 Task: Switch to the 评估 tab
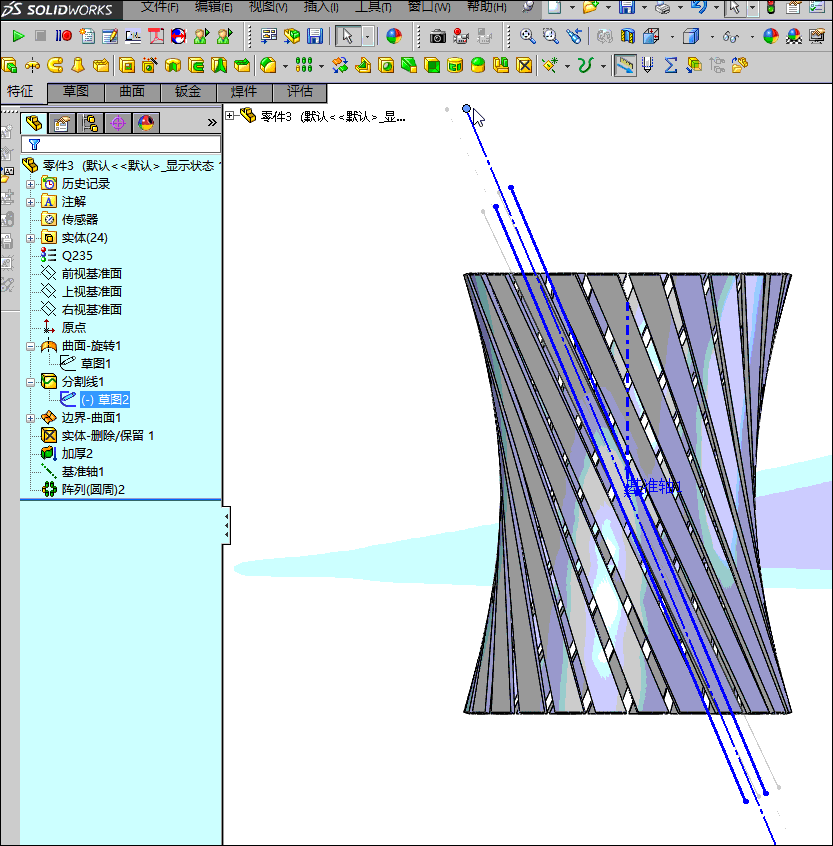300,92
